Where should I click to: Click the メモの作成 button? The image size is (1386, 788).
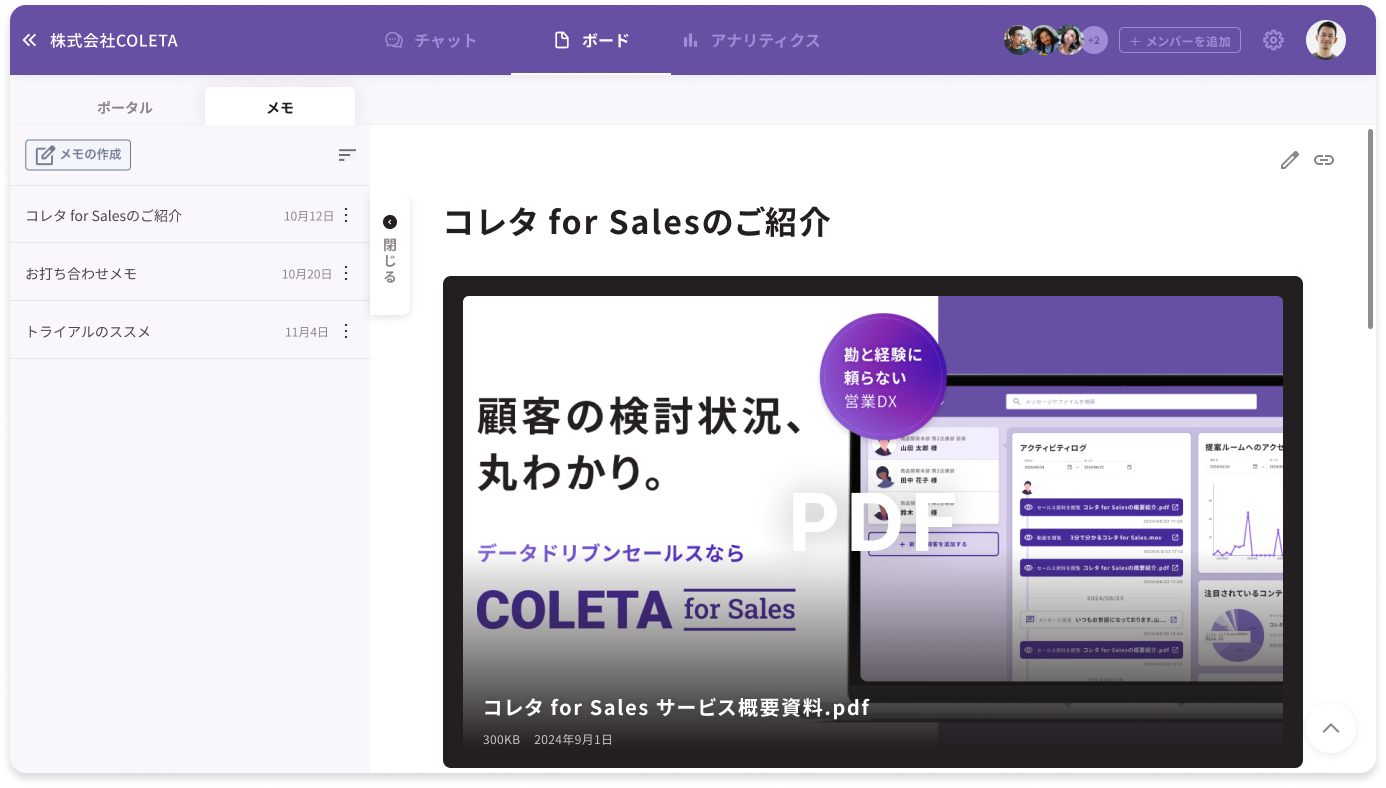coord(78,155)
